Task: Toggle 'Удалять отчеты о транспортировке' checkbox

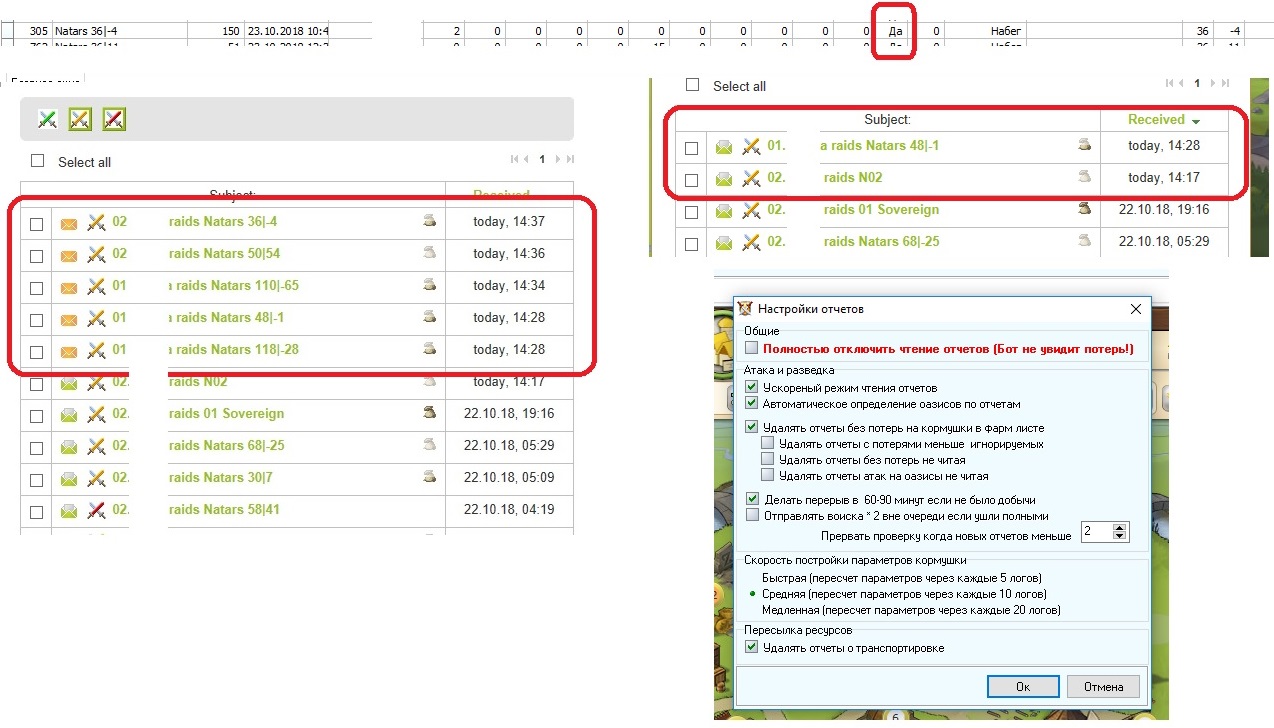Action: (x=752, y=647)
